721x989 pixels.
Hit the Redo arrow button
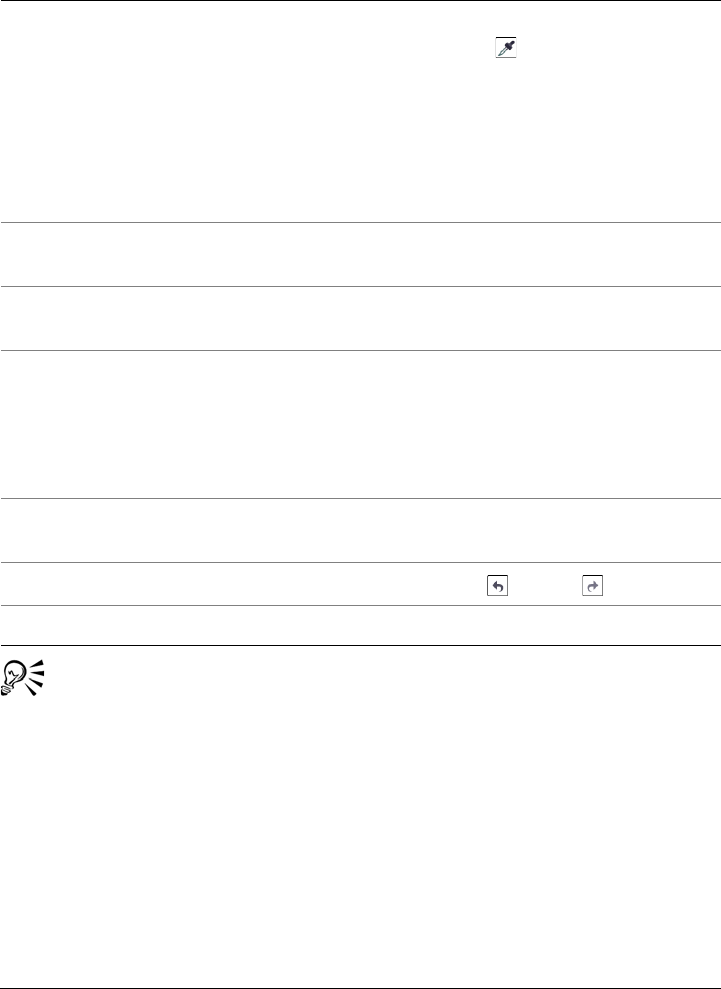click(591, 584)
